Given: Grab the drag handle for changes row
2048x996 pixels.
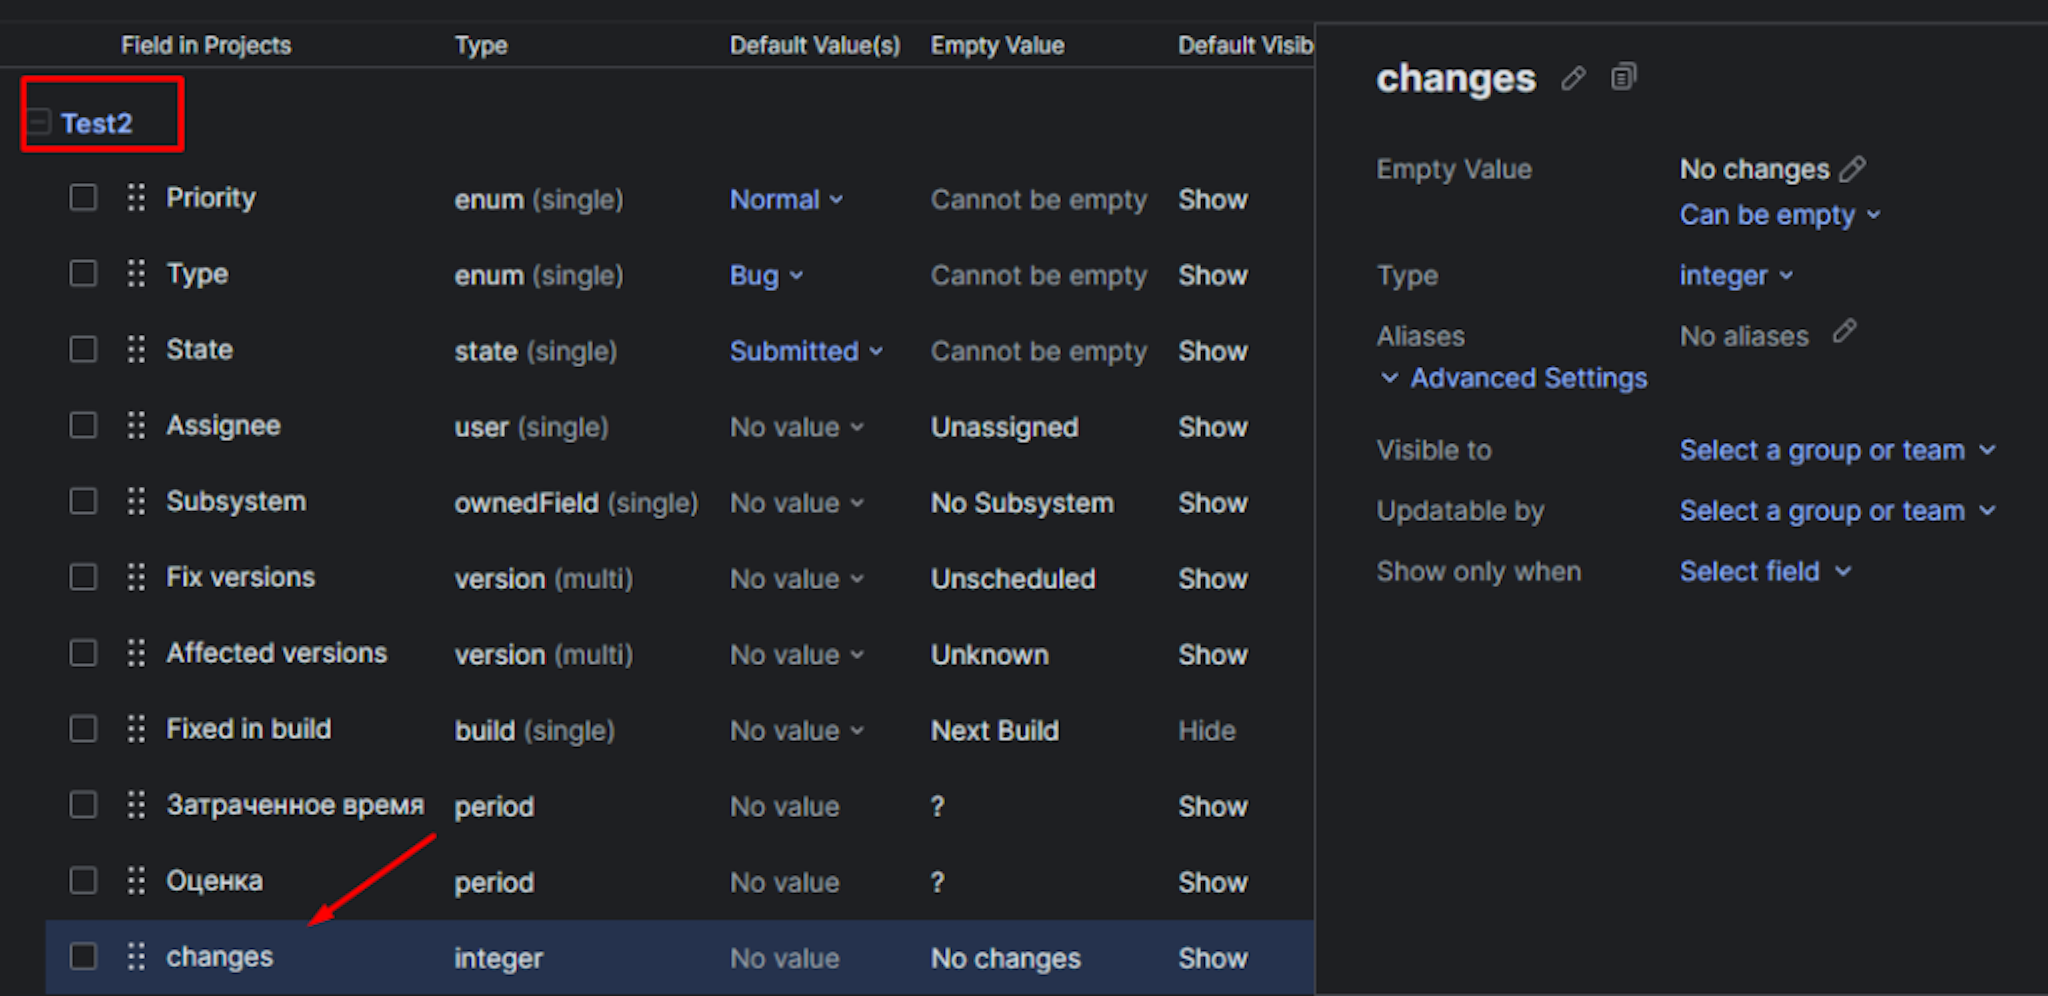Looking at the screenshot, I should (136, 957).
